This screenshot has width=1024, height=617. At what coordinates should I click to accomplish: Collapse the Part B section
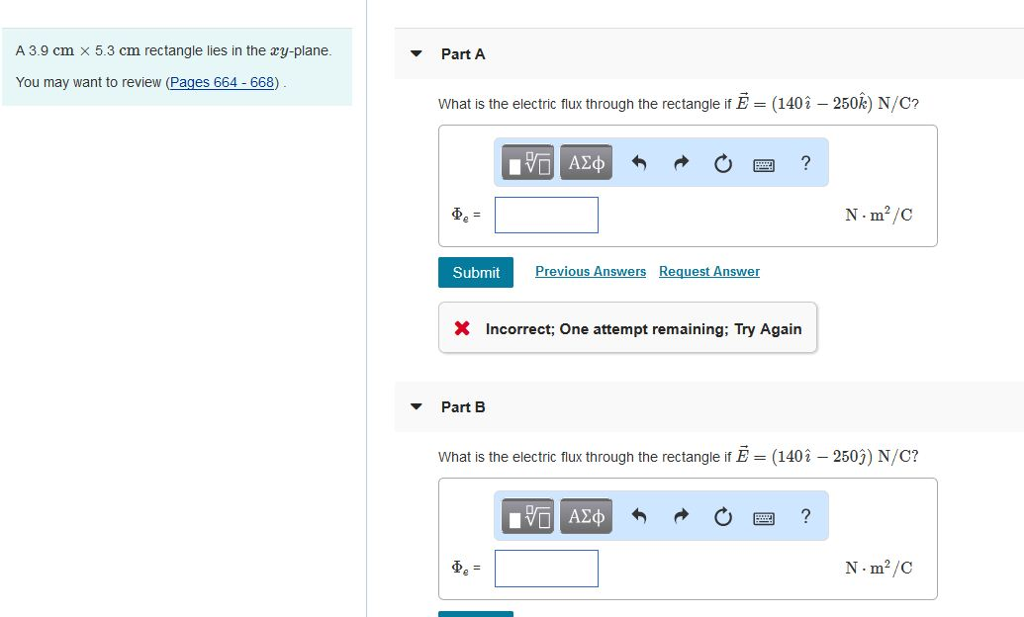pyautogui.click(x=417, y=407)
